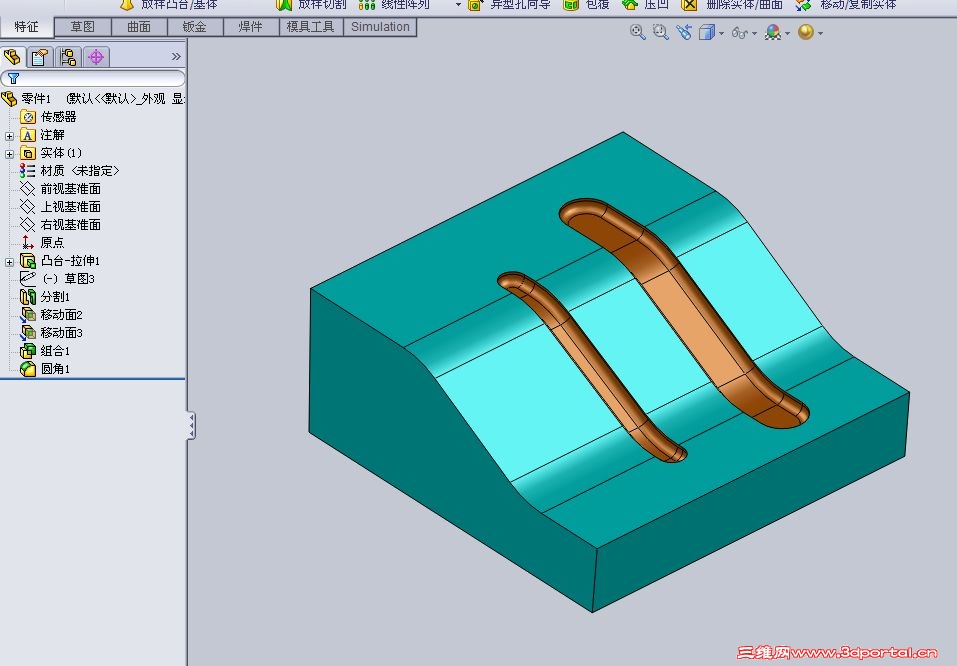
Task: Click the 材质 material icon in tree
Action: (27, 170)
